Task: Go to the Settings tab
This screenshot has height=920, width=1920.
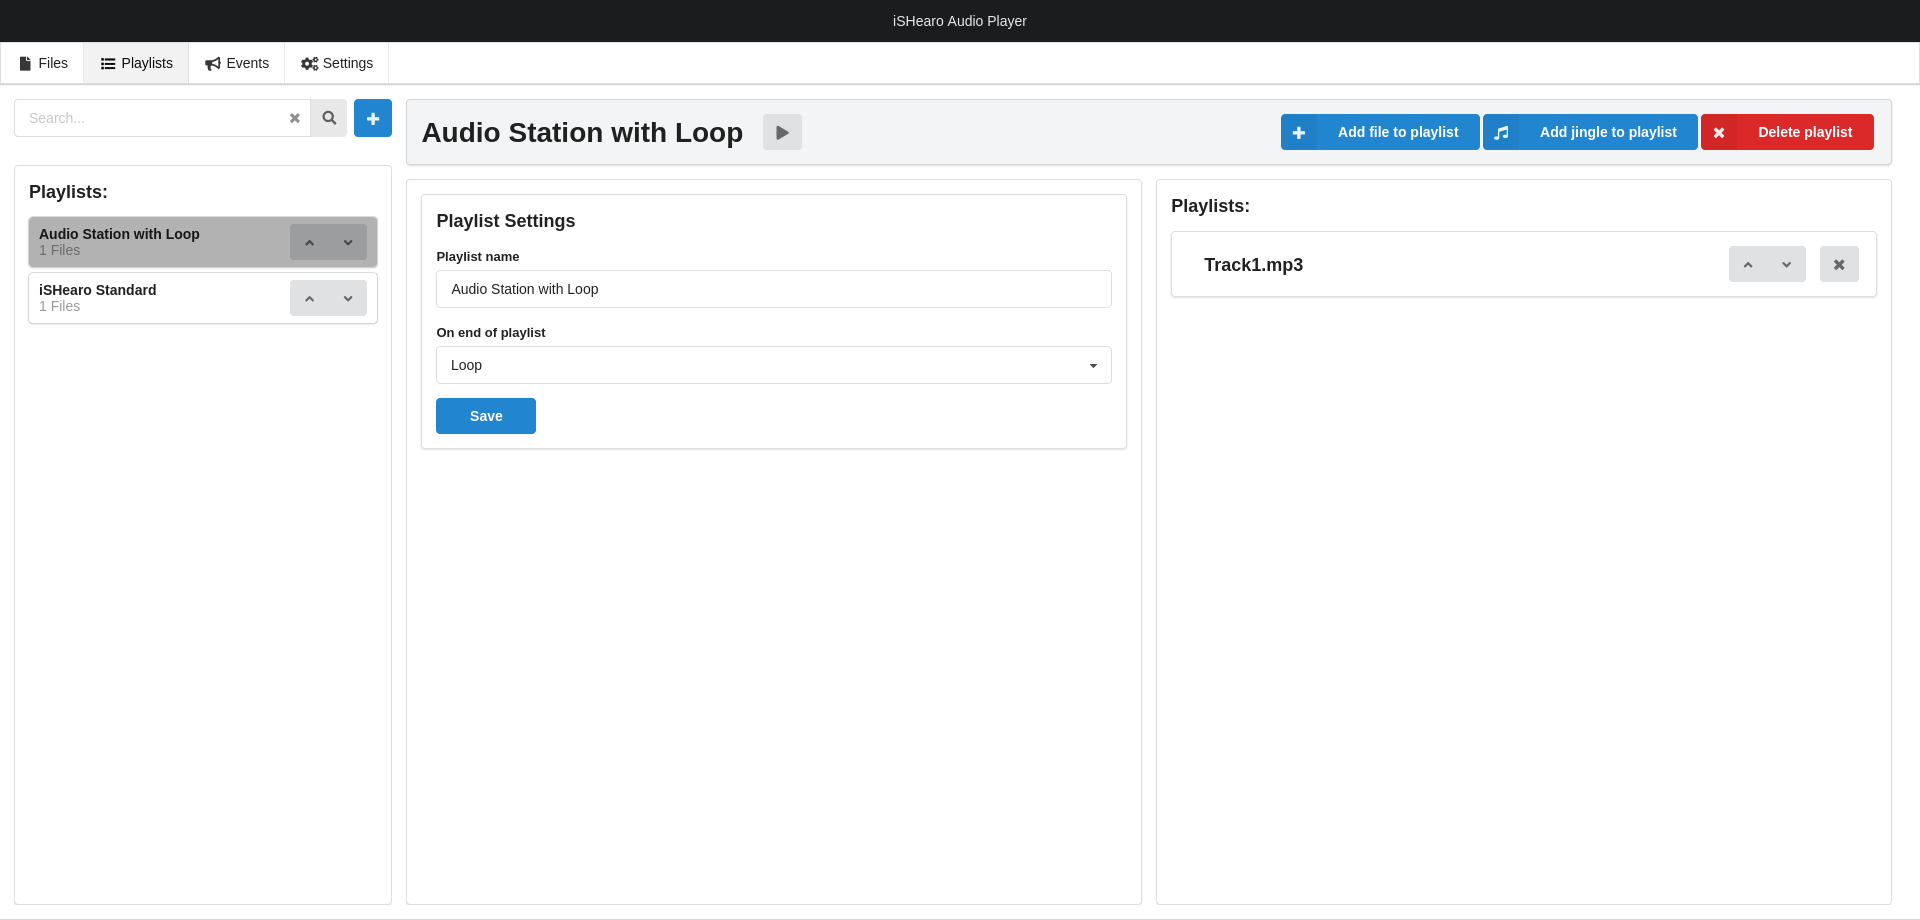Action: coord(337,63)
